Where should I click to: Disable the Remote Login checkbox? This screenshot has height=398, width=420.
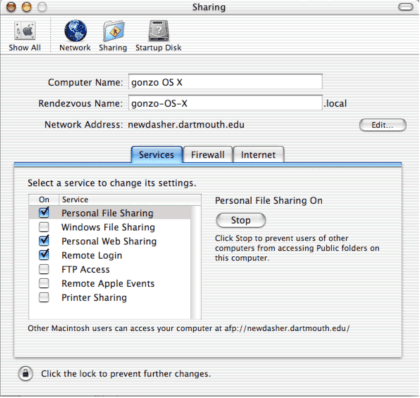click(x=44, y=255)
